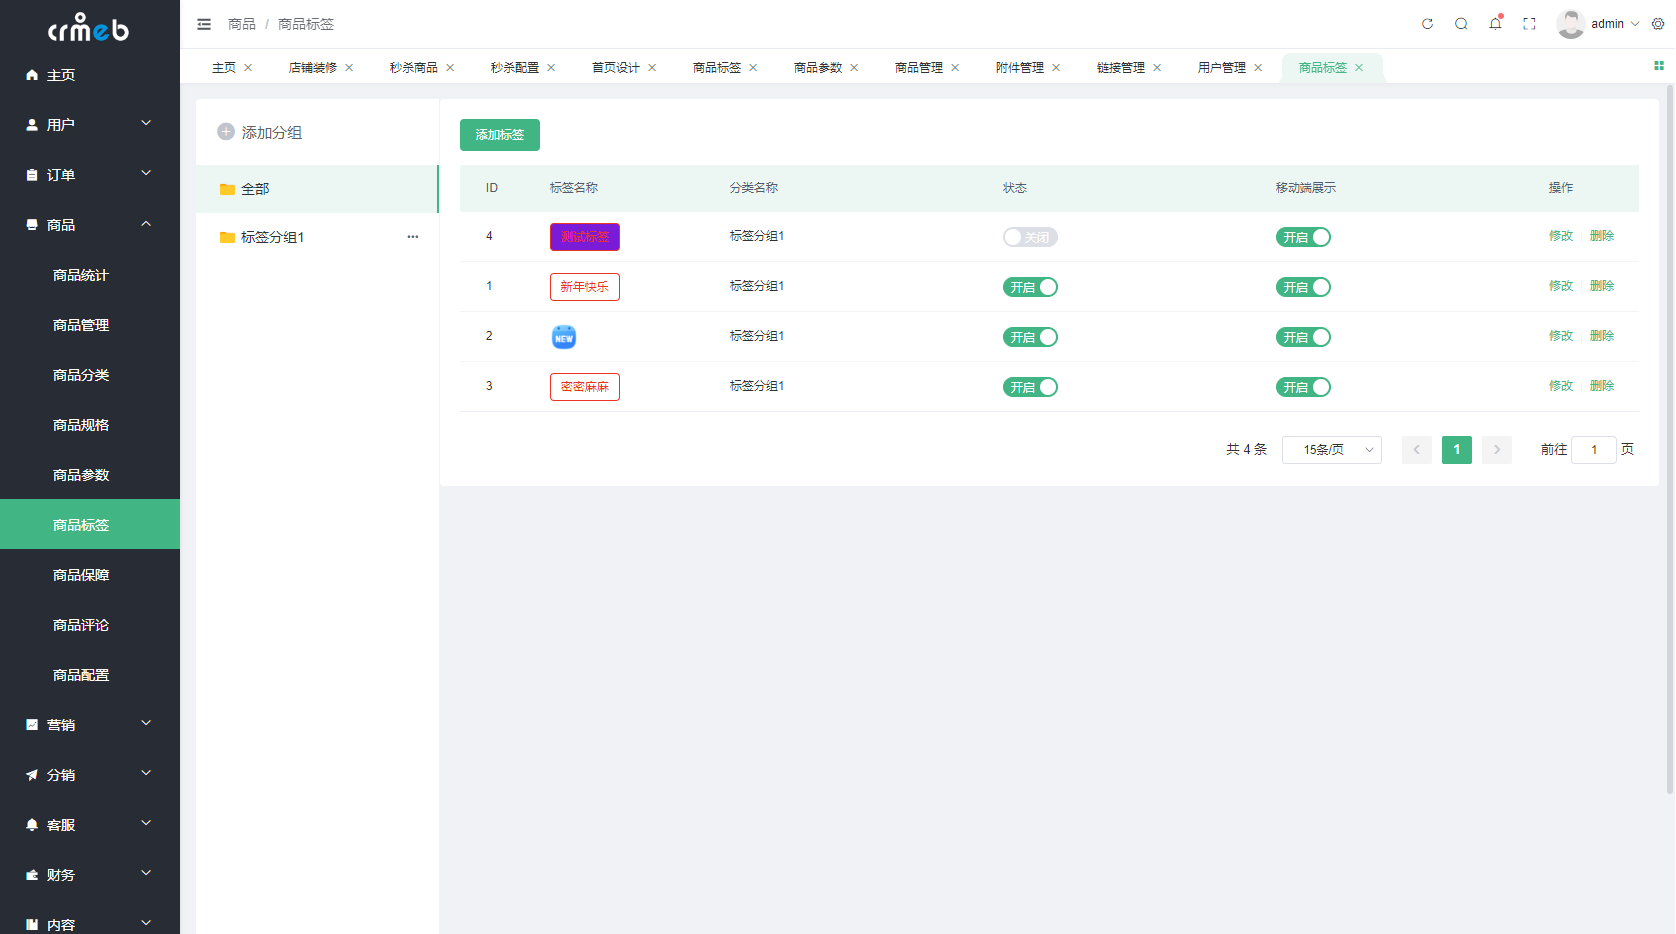Open the search icon in the top bar
Screen dimensions: 1676x934
(1461, 24)
